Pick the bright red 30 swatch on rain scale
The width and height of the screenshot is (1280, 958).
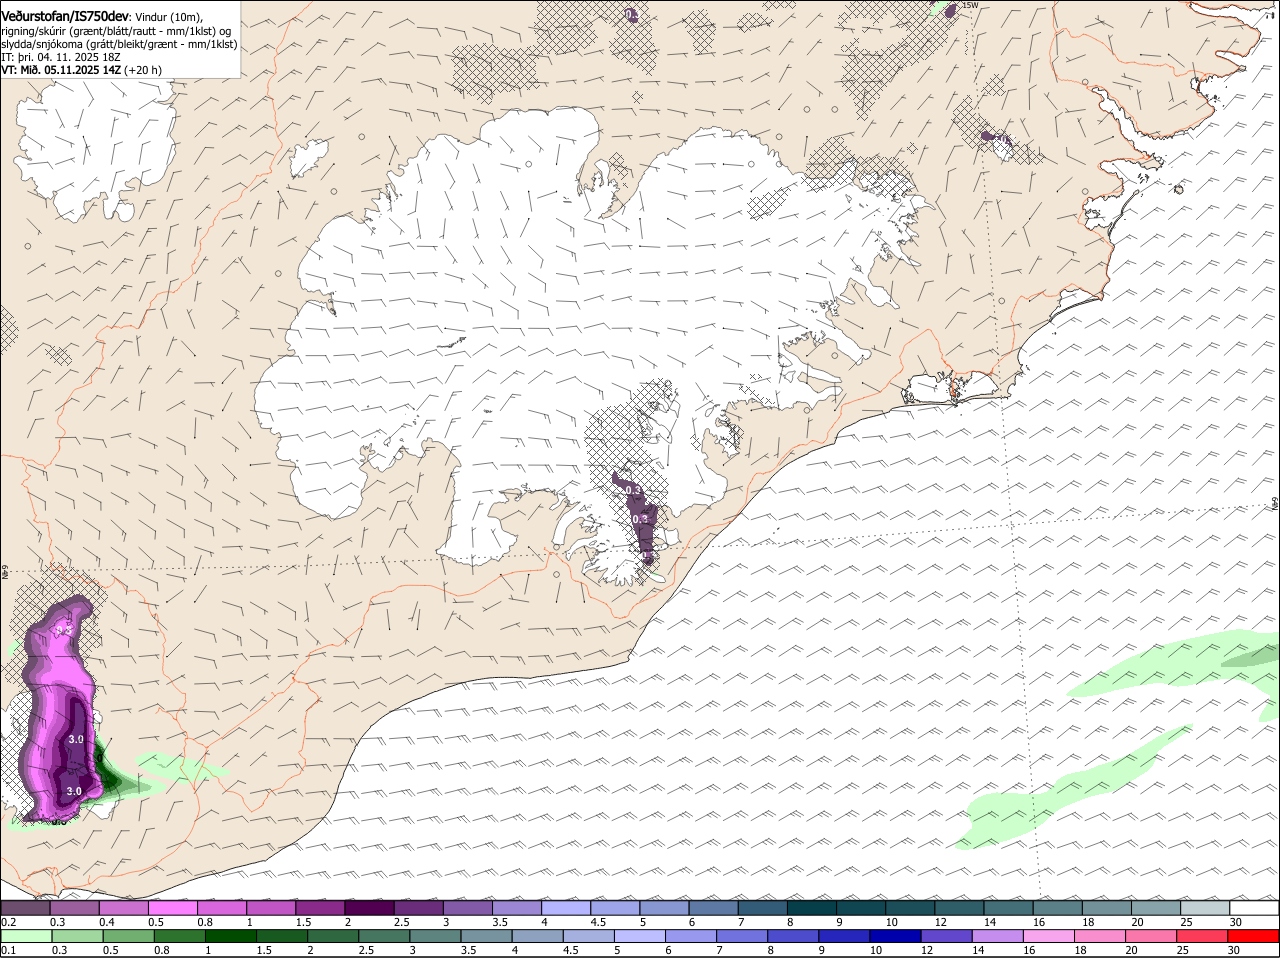tap(1252, 936)
